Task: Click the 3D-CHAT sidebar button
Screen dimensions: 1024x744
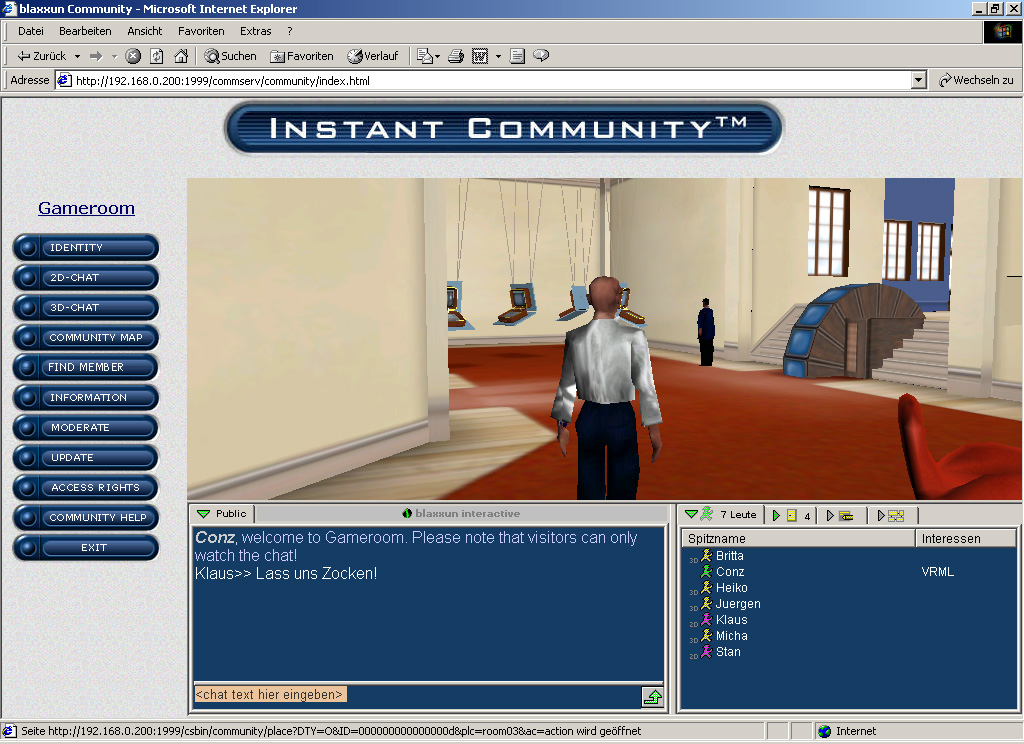Action: pyautogui.click(x=86, y=308)
